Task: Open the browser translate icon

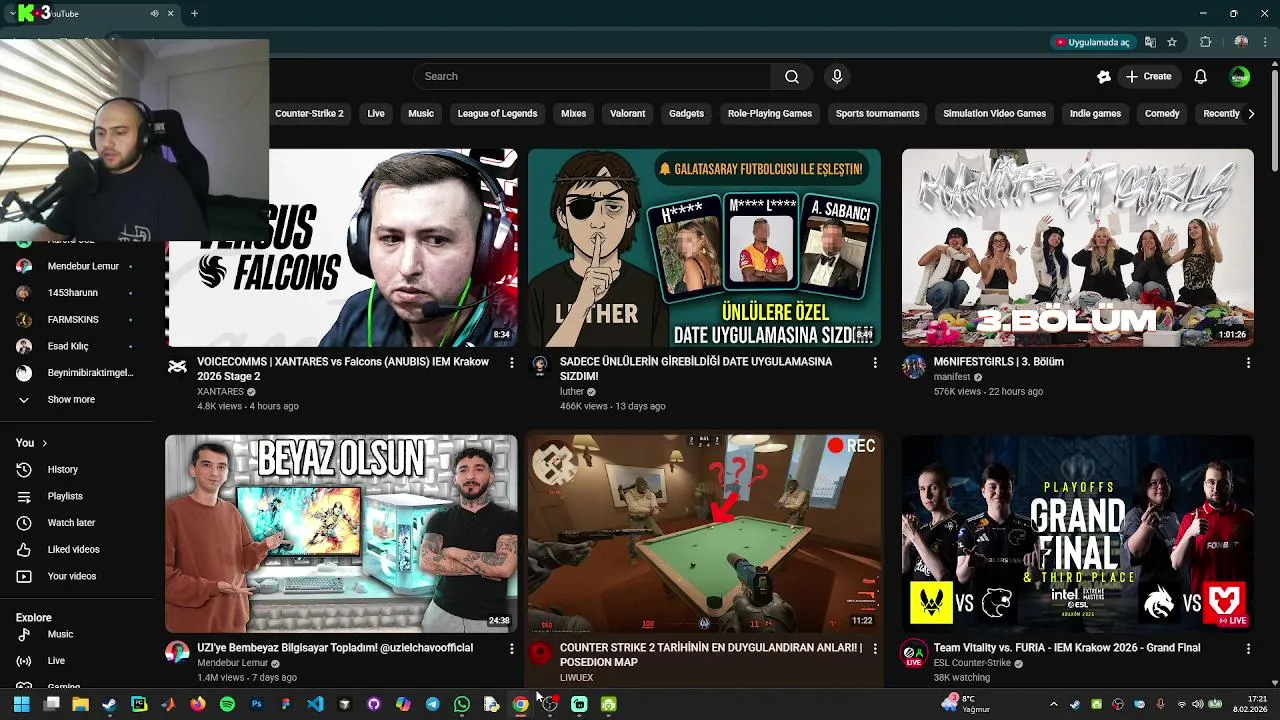Action: [x=1150, y=42]
